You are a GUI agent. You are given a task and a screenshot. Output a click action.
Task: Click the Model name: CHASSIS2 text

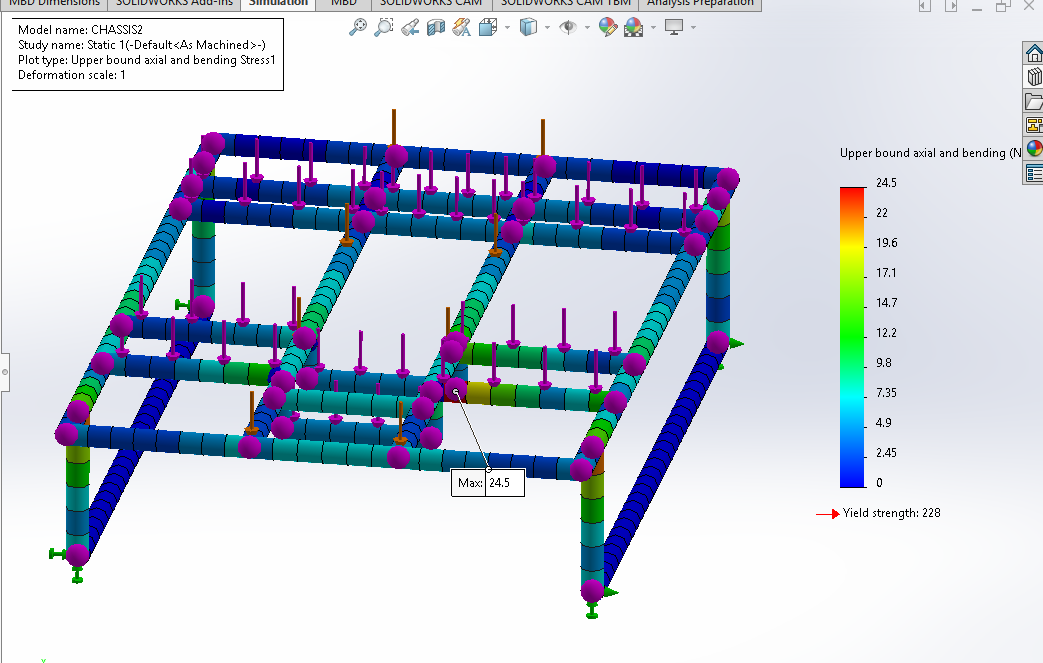pyautogui.click(x=80, y=30)
